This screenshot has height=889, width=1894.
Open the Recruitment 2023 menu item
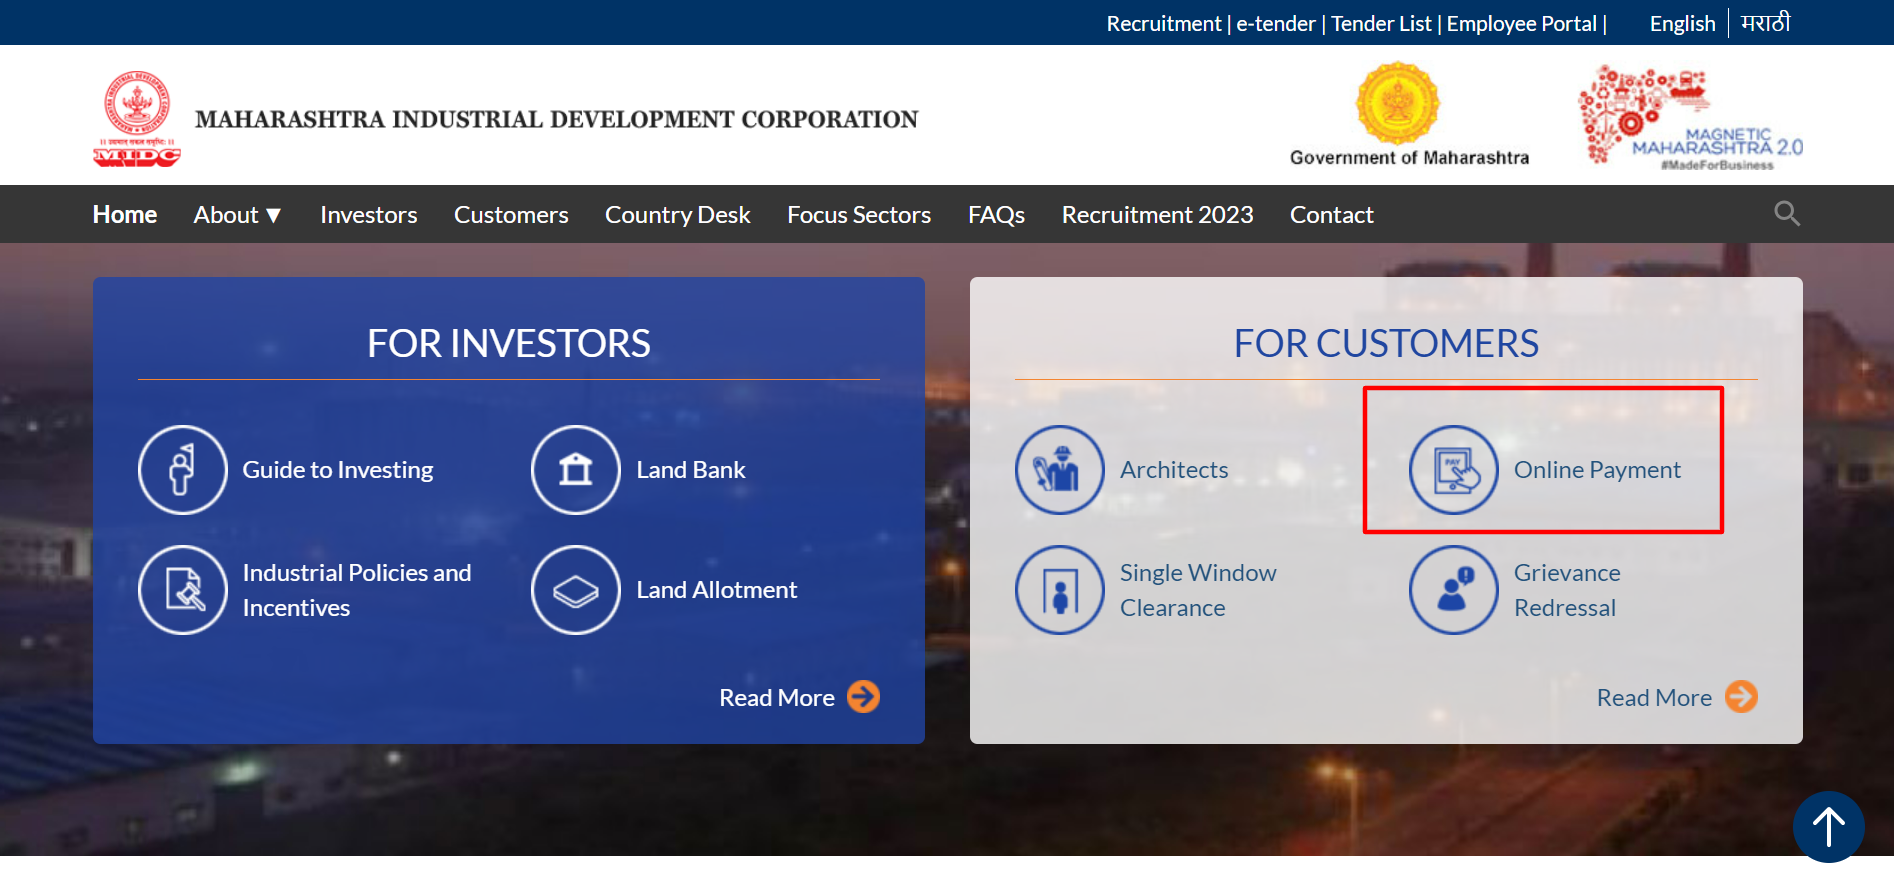(x=1157, y=215)
